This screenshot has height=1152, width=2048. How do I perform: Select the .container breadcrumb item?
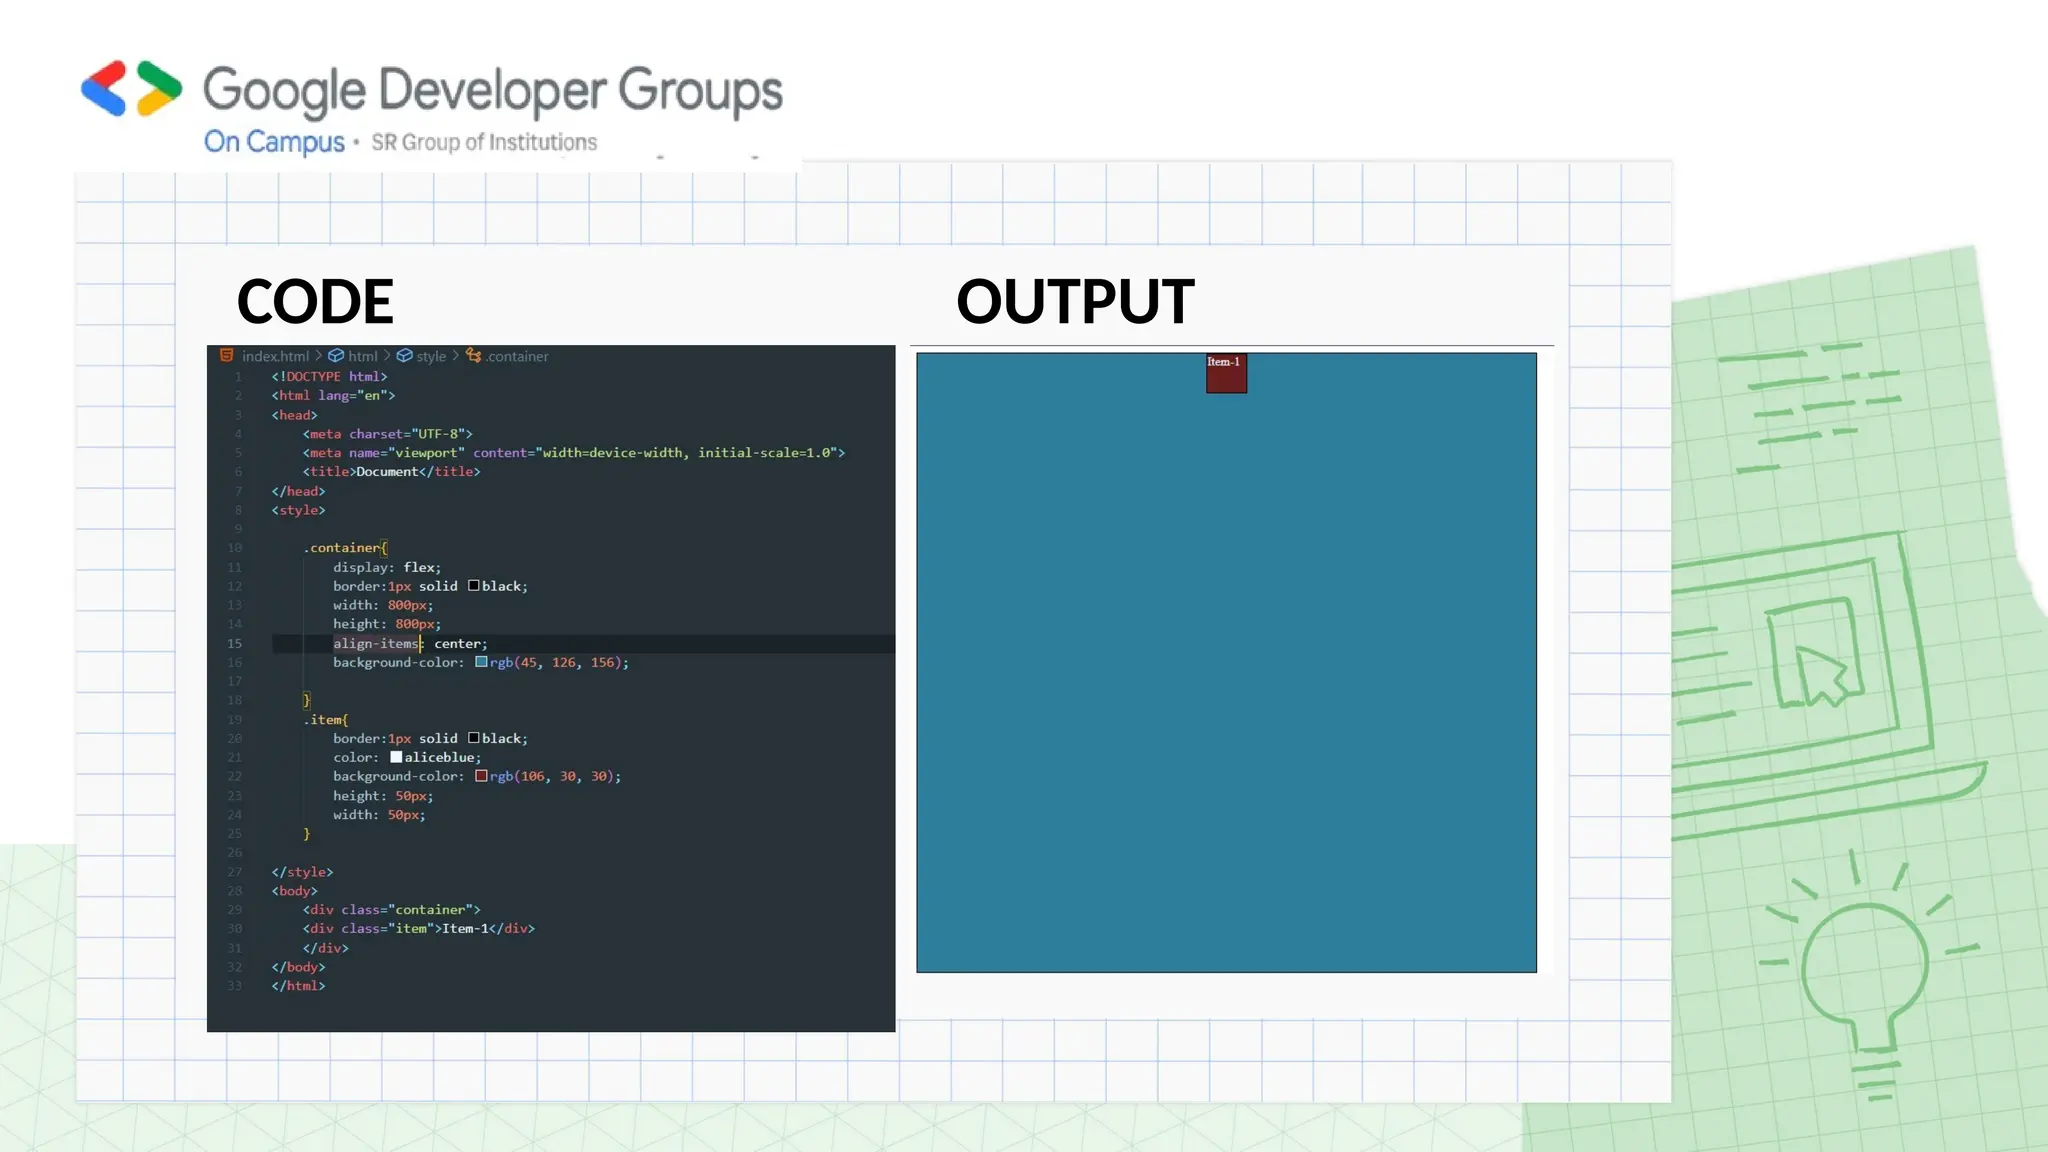click(517, 356)
